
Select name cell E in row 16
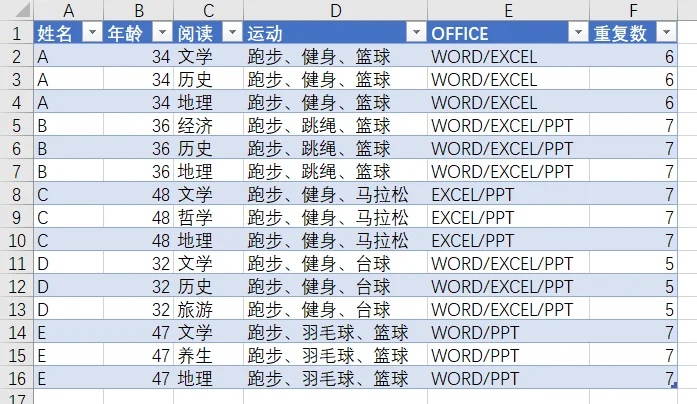tap(68, 378)
